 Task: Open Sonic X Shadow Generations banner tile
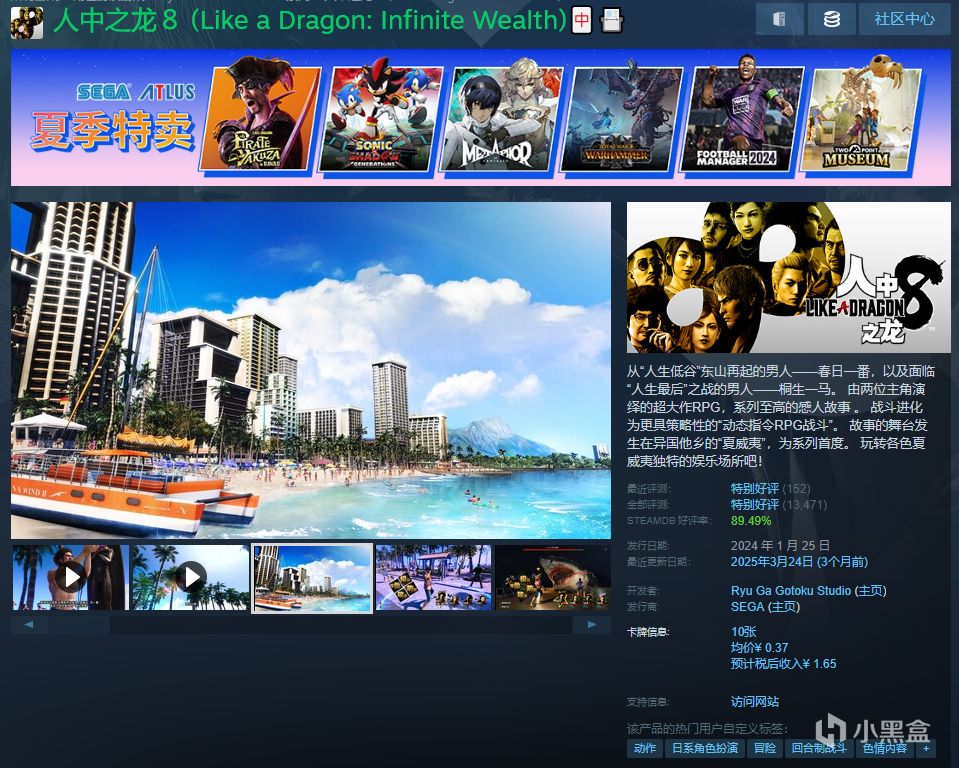(x=381, y=117)
